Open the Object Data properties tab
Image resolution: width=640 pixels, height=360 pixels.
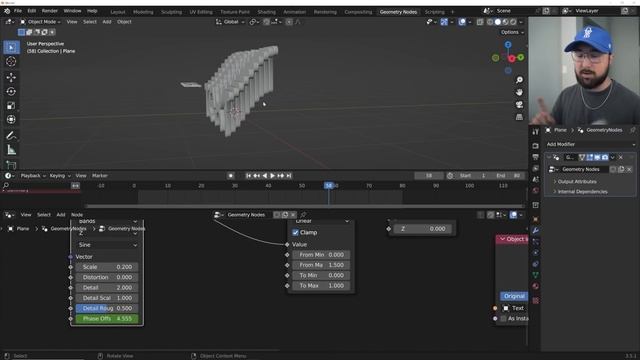tap(536, 275)
